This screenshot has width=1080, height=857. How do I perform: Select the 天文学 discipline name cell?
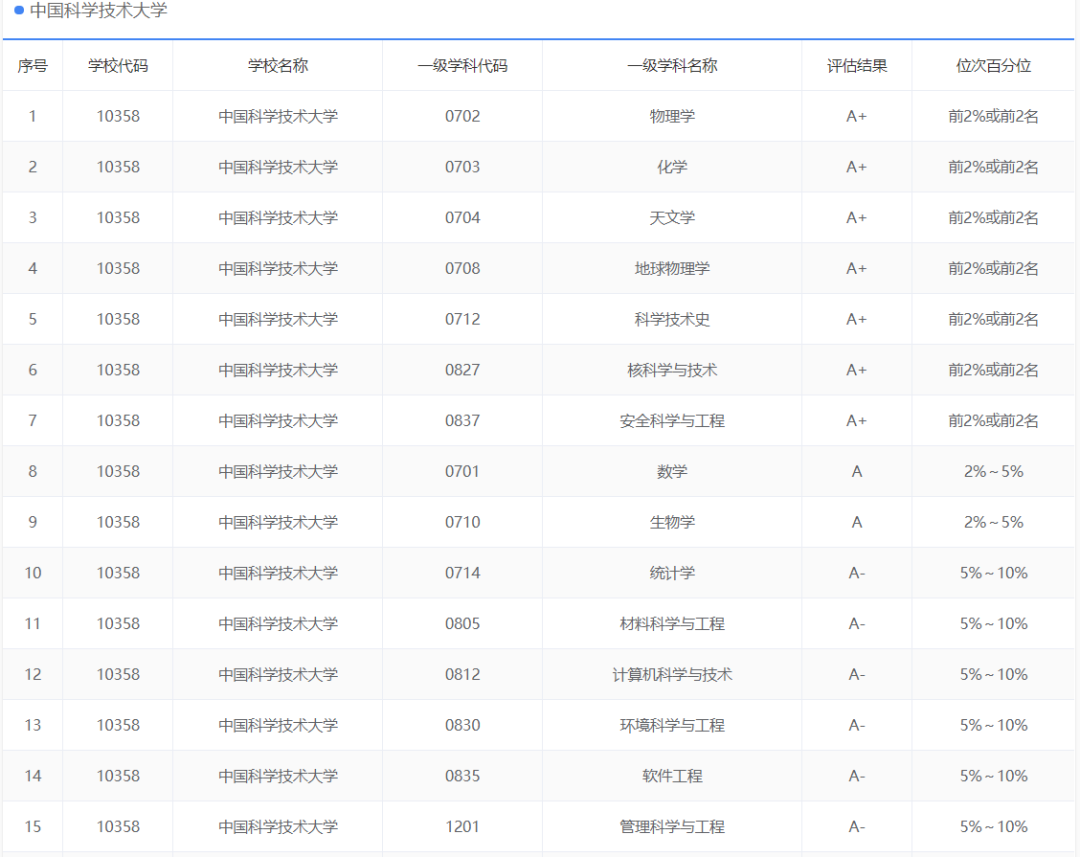pos(672,218)
